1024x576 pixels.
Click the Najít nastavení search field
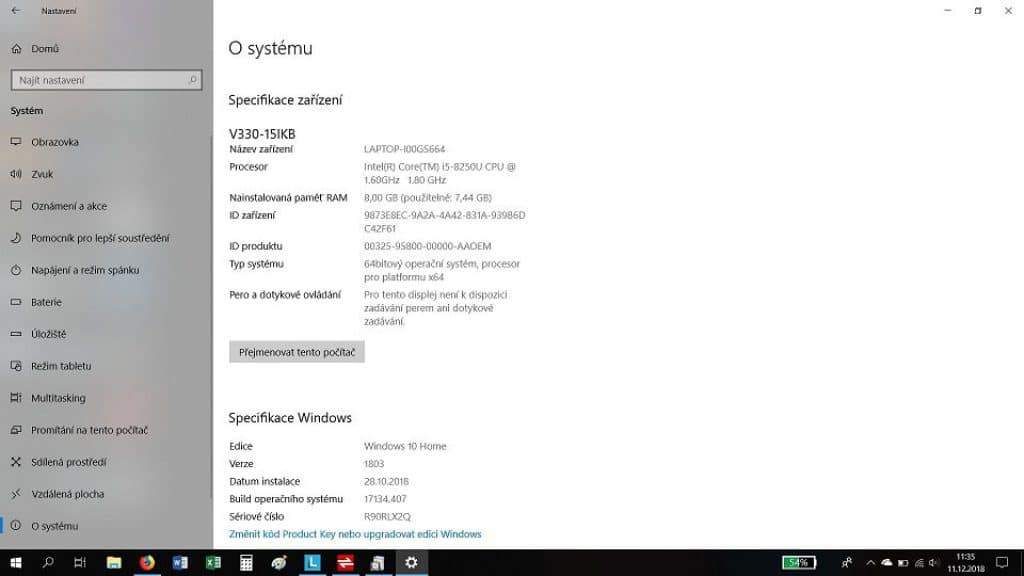106,80
